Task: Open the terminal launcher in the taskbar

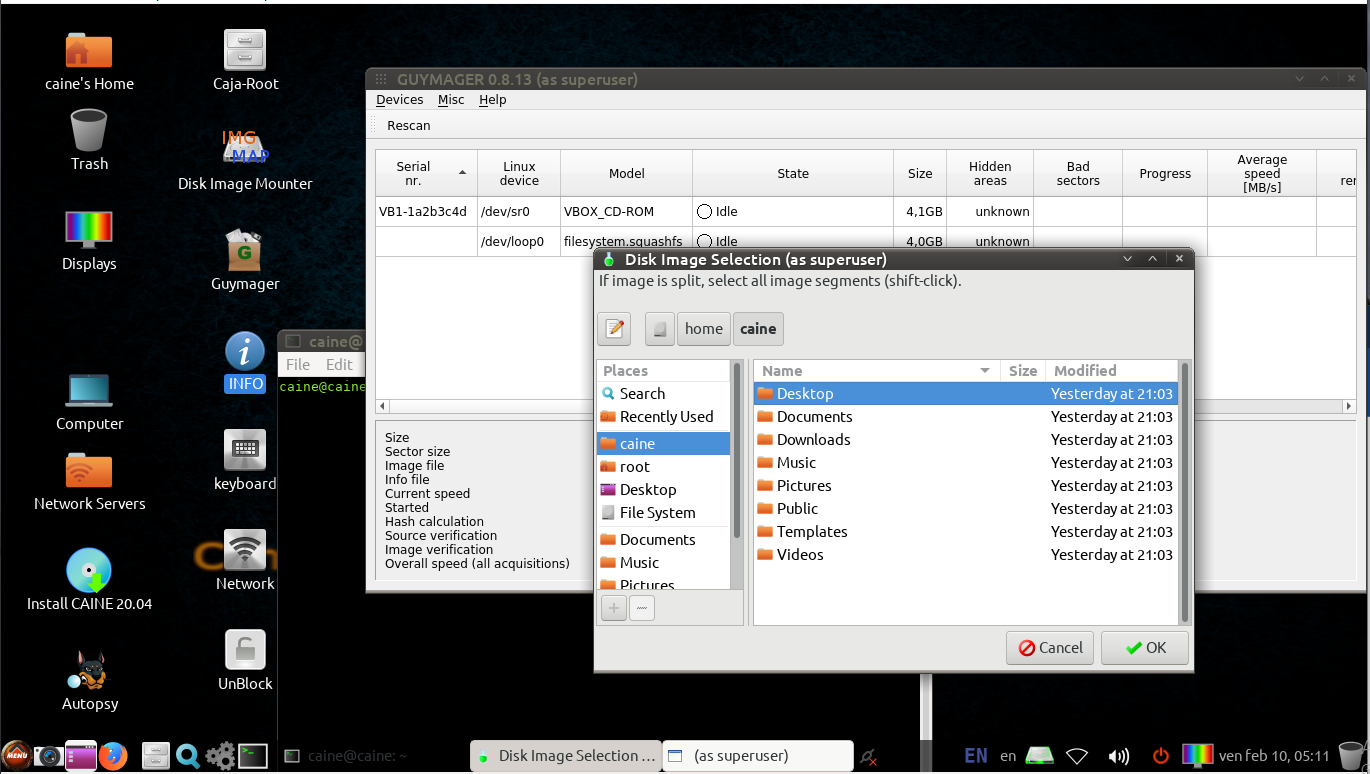Action: tap(252, 756)
